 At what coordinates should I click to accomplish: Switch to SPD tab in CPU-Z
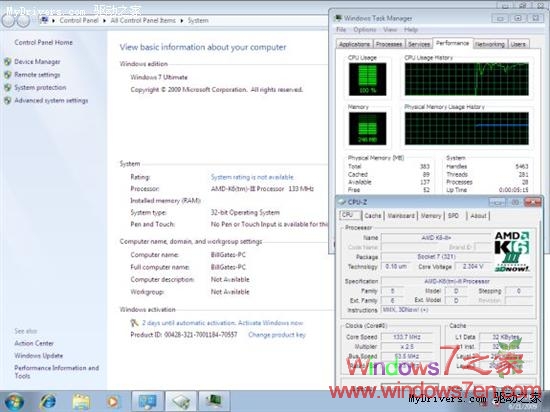[x=453, y=216]
